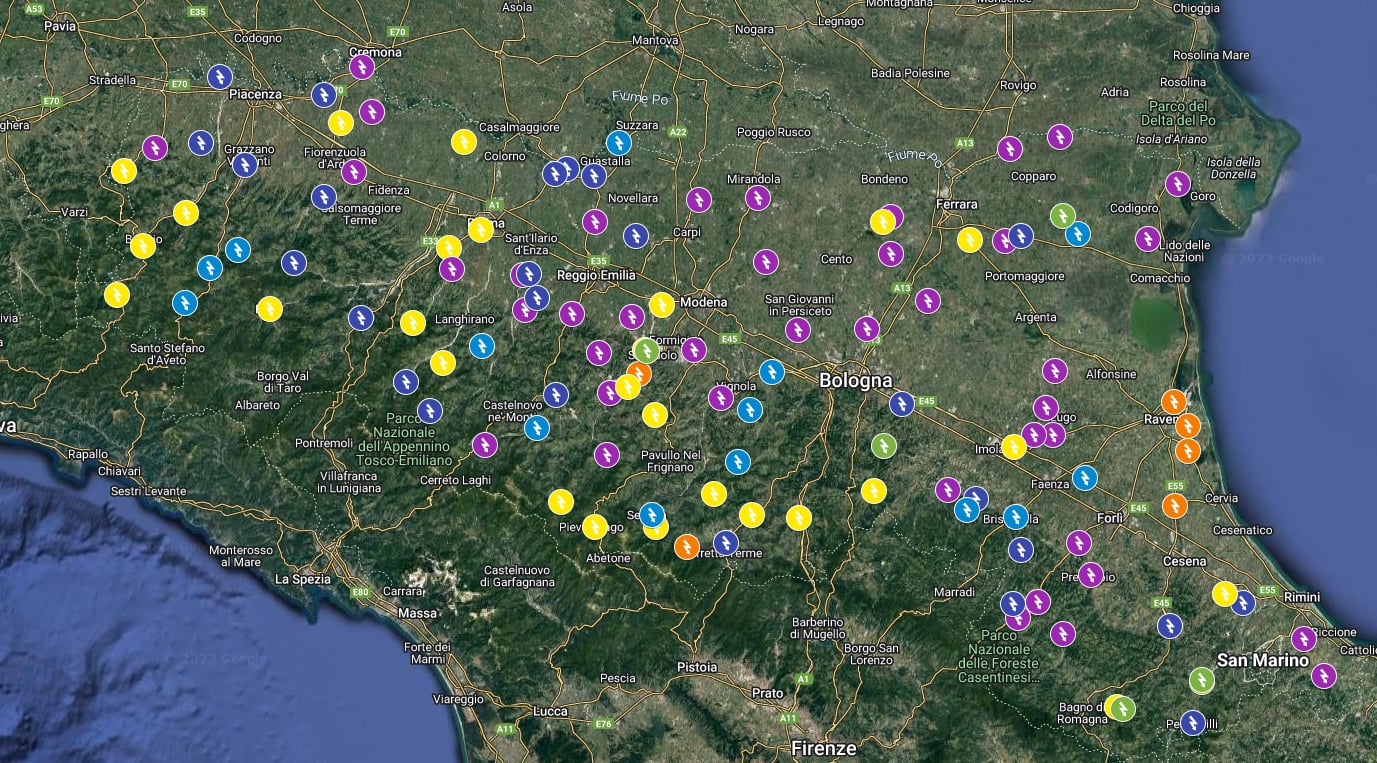This screenshot has width=1377, height=763.
Task: Select the light blue marker northeast of Portomaggiore
Action: [1077, 234]
